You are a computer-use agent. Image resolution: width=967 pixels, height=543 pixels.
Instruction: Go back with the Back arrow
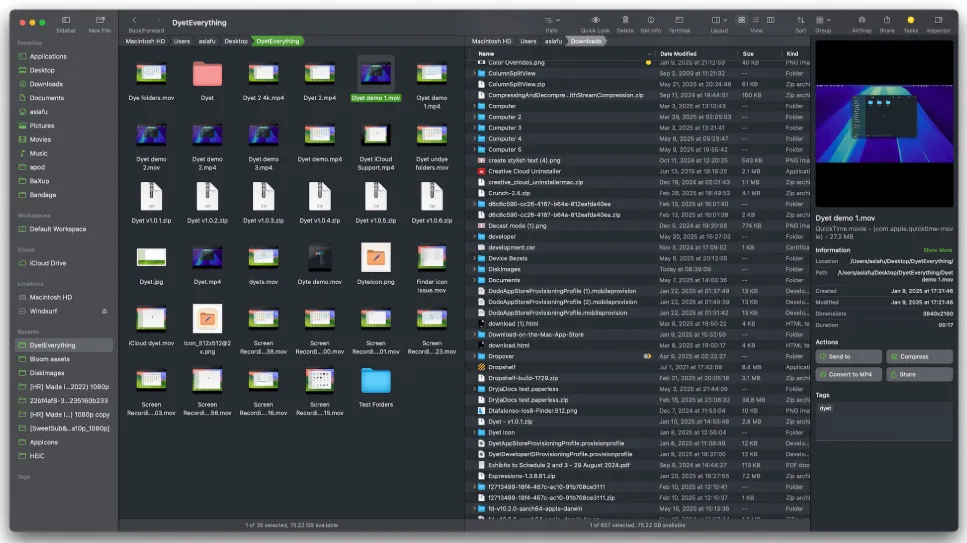click(x=134, y=20)
